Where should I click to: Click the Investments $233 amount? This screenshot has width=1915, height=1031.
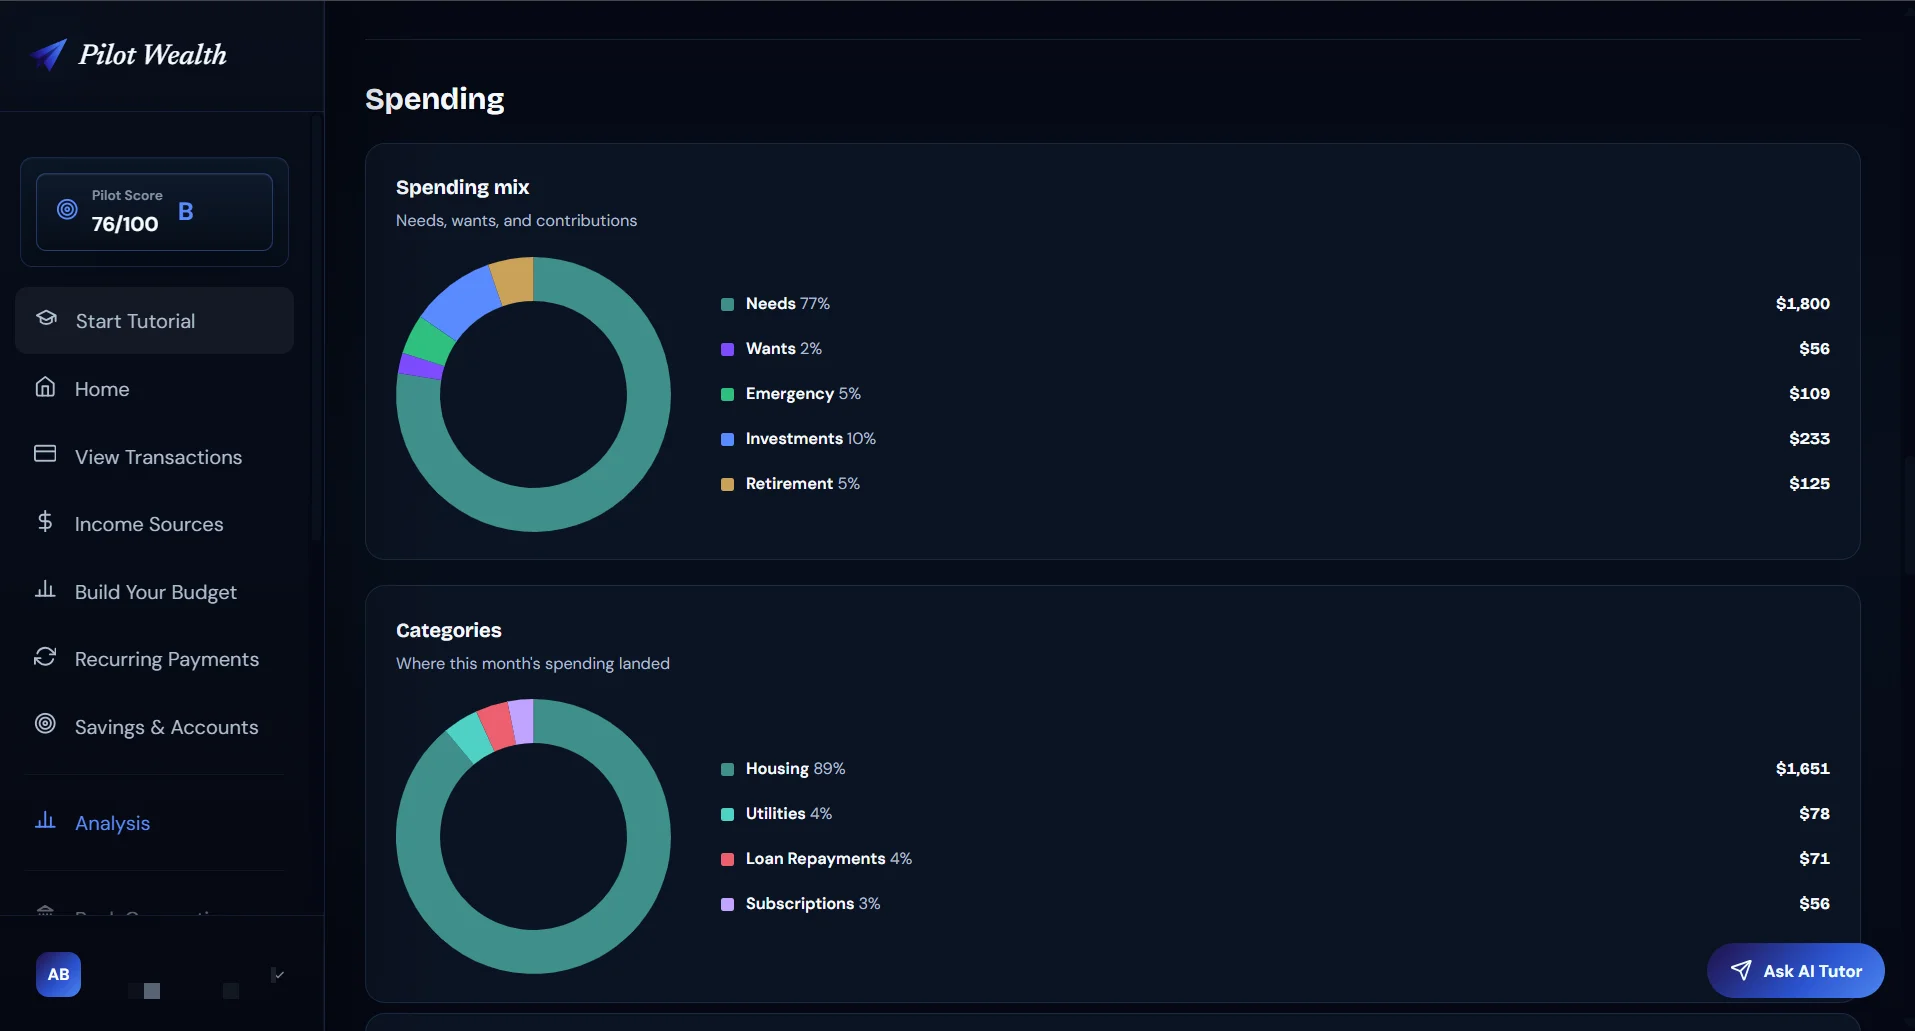(1809, 438)
